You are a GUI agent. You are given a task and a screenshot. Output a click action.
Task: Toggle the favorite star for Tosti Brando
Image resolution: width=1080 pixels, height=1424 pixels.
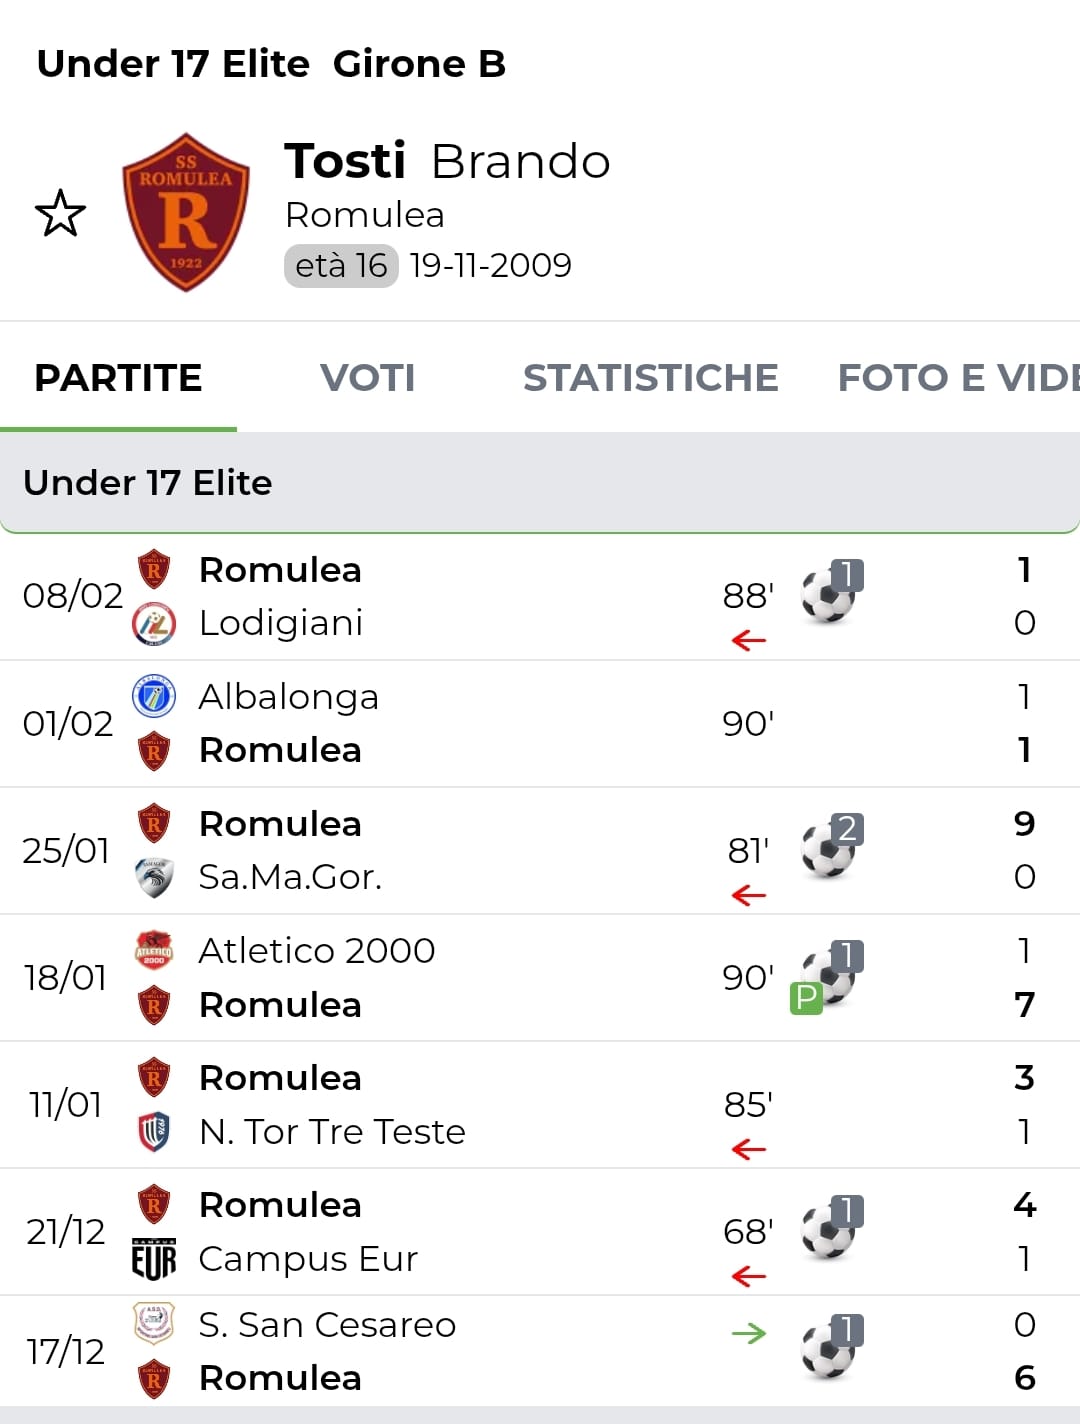[60, 213]
